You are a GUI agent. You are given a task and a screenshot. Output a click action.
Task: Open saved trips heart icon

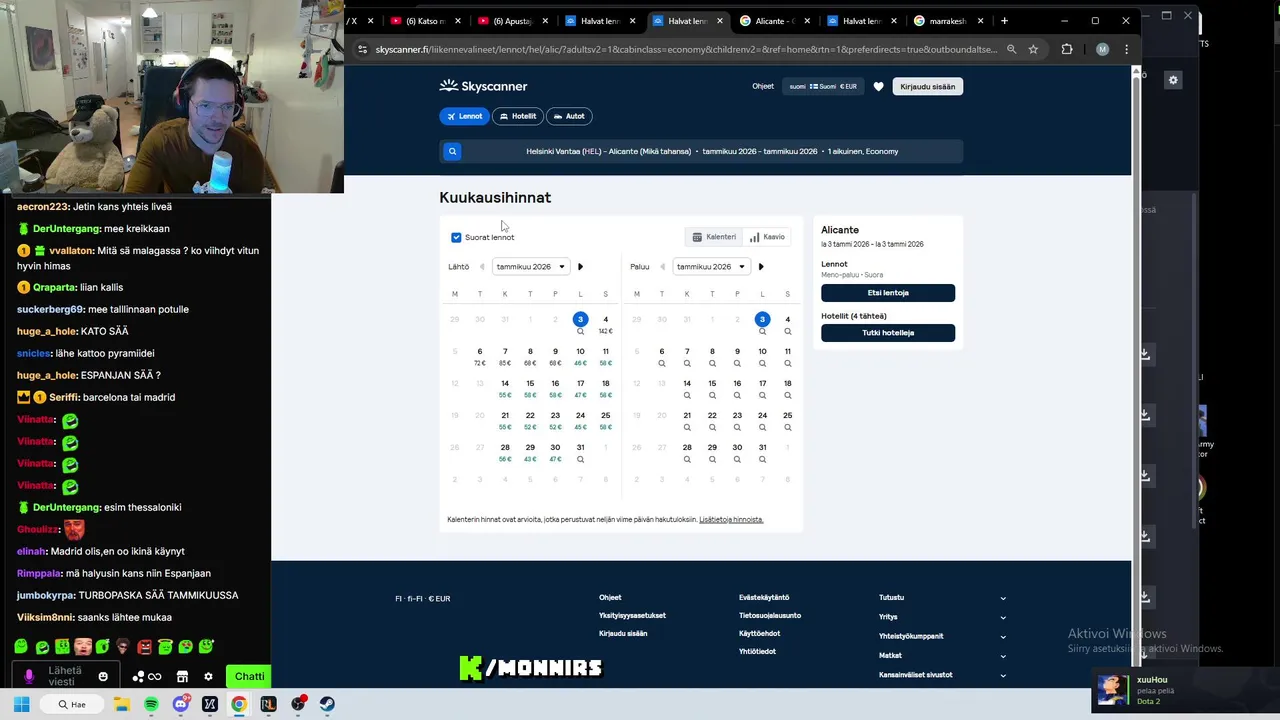[878, 87]
